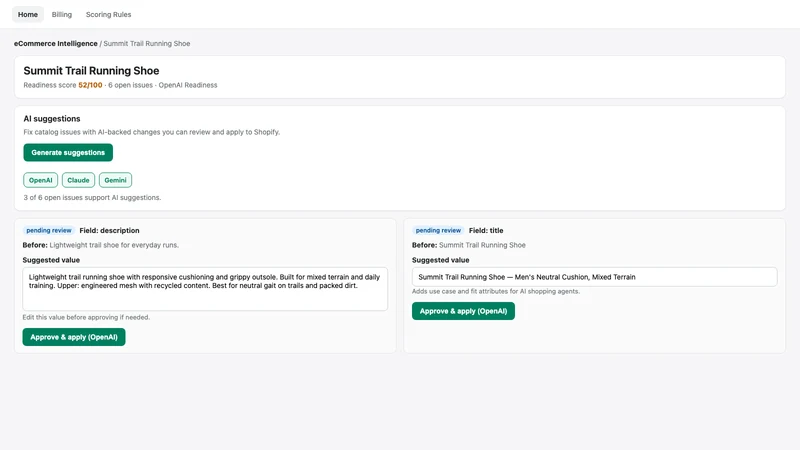This screenshot has height=450, width=800.
Task: Click 'Field: description' label
Action: 109,231
